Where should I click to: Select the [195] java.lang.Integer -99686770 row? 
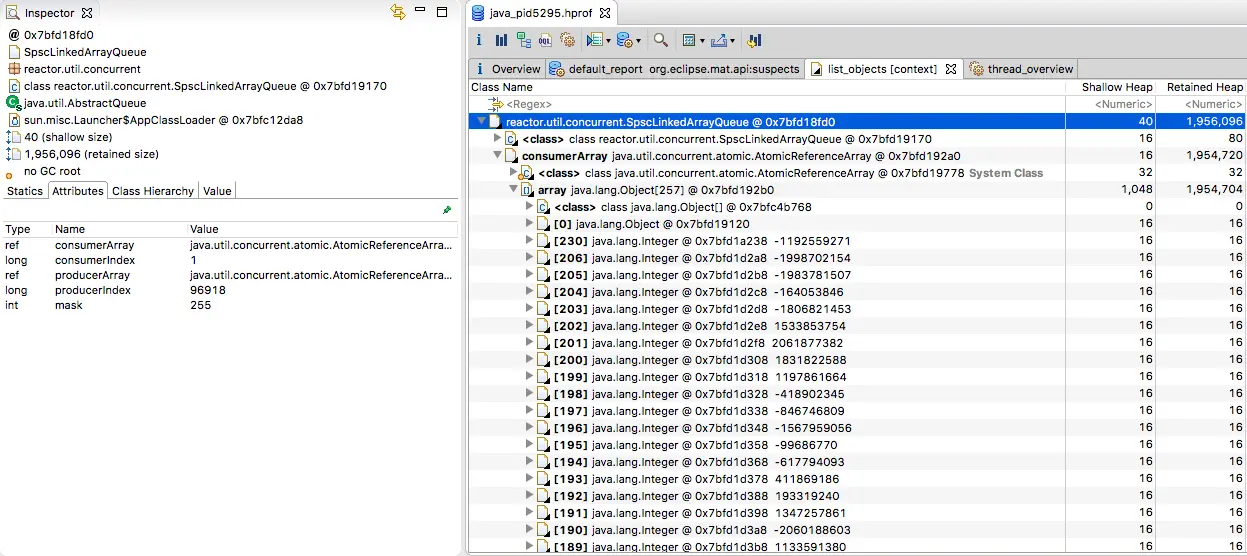858,445
